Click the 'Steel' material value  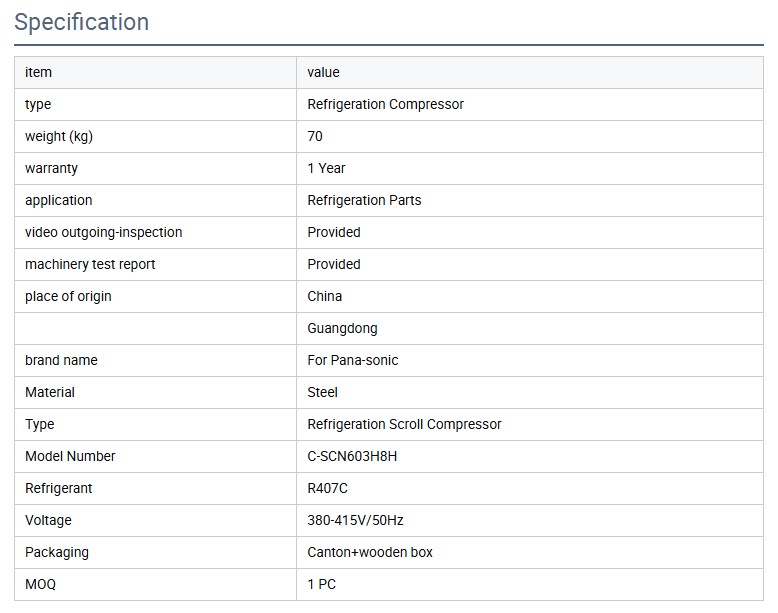pyautogui.click(x=322, y=392)
